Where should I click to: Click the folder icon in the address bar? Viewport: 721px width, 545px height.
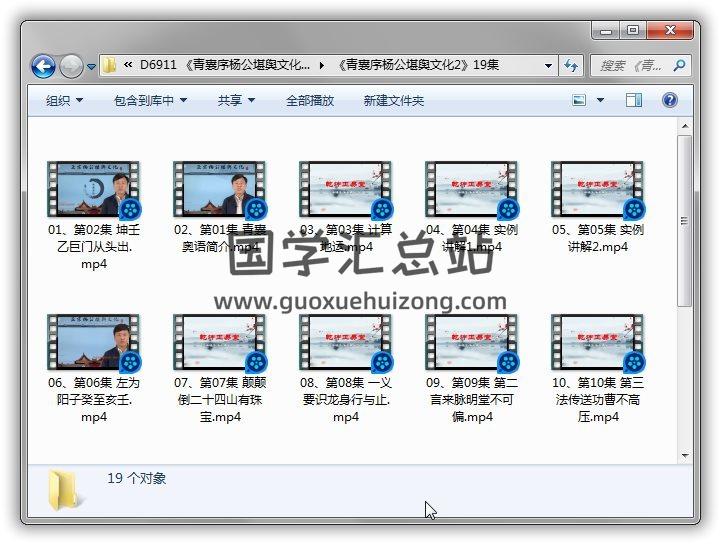click(110, 66)
